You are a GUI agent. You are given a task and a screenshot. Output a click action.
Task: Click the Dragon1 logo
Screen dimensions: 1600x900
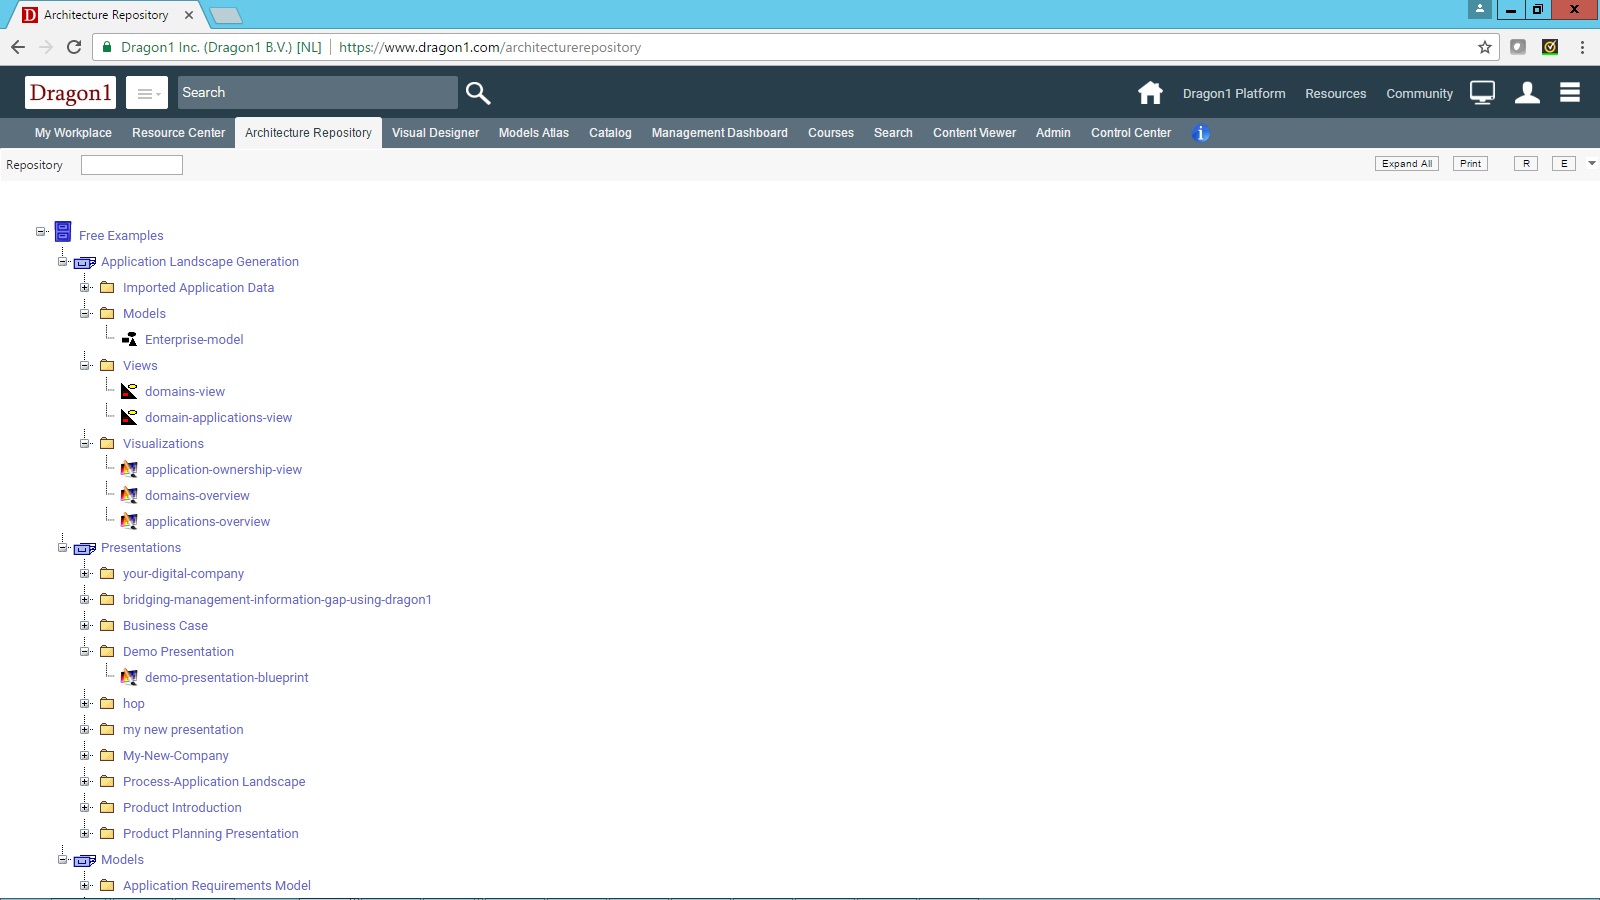coord(70,92)
